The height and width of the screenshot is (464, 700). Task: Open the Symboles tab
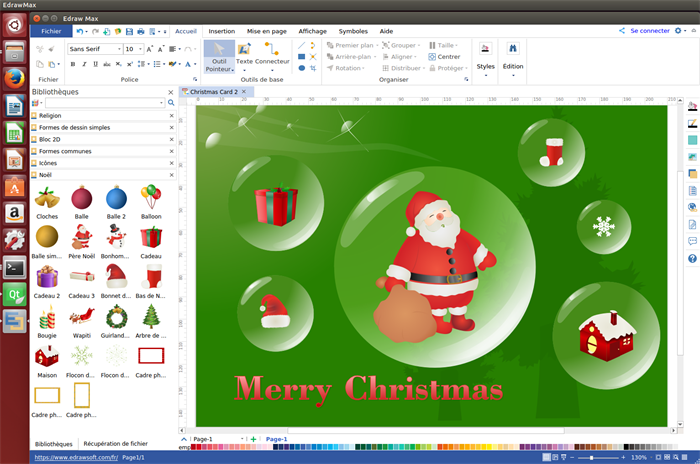(x=353, y=31)
